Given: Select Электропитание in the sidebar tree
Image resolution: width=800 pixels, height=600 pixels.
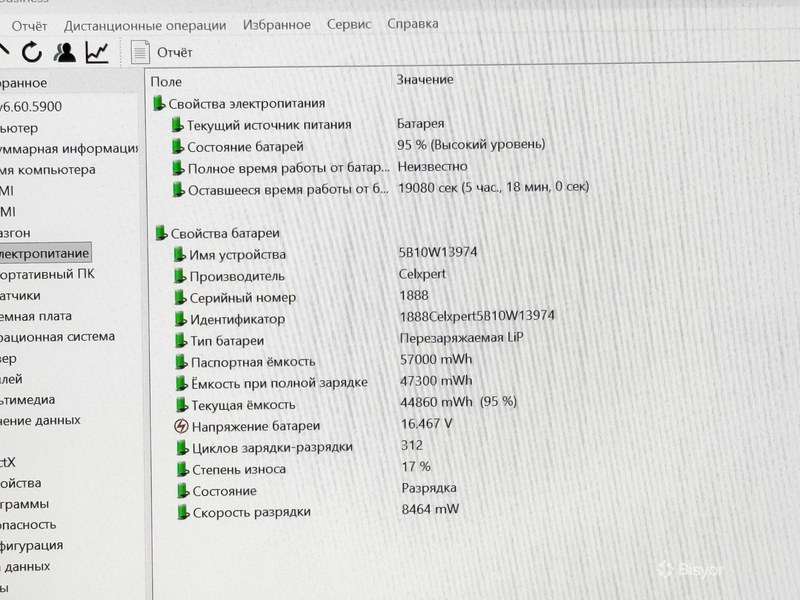Looking at the screenshot, I should (44, 253).
